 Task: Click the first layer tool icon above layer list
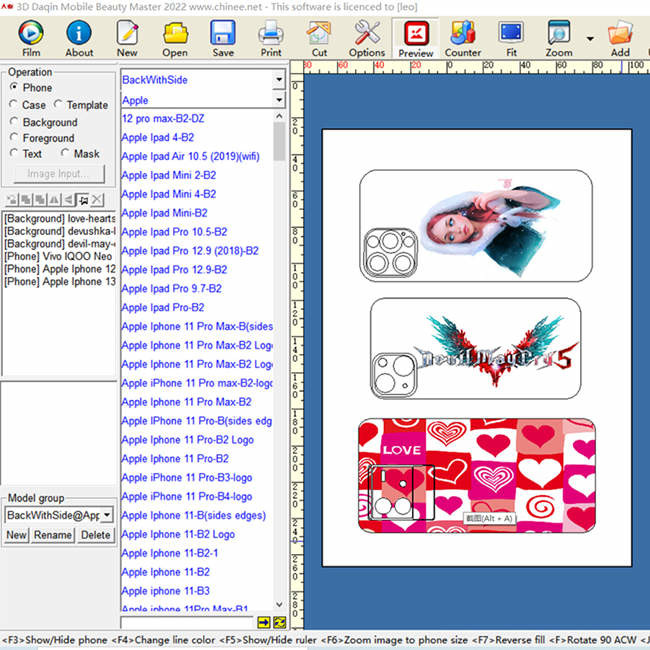point(12,200)
